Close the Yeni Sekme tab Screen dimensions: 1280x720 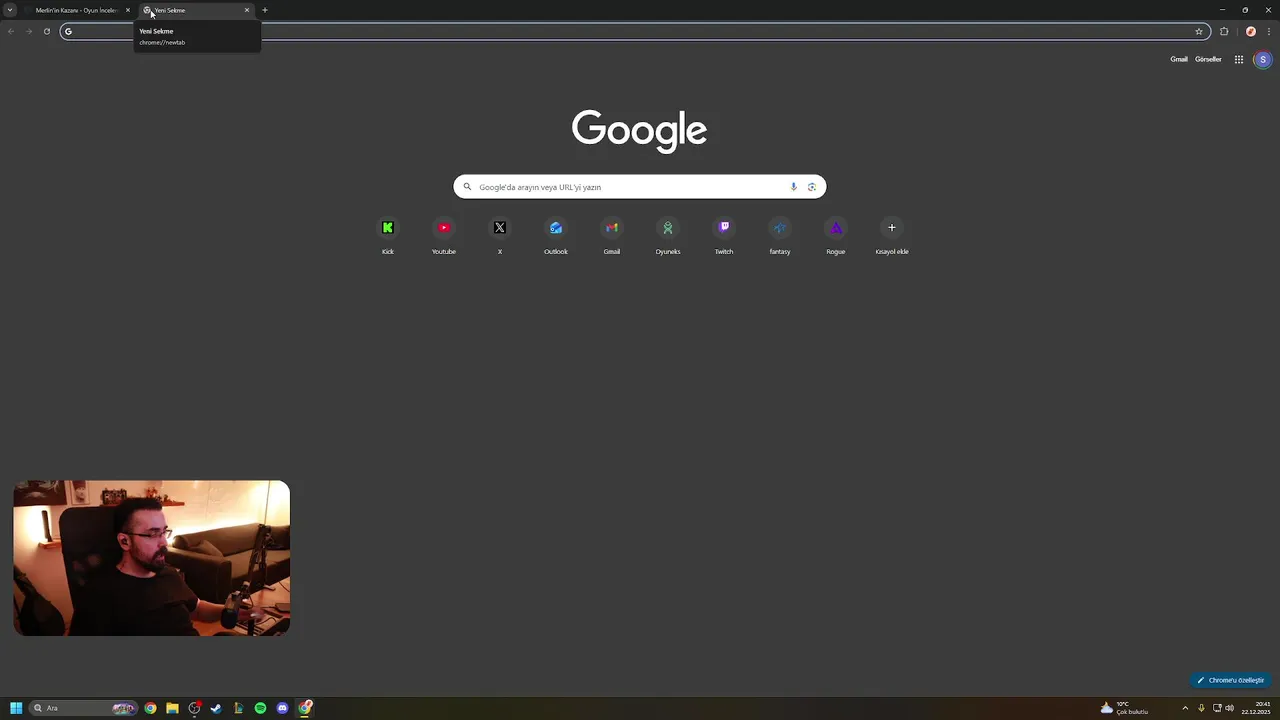coord(247,10)
